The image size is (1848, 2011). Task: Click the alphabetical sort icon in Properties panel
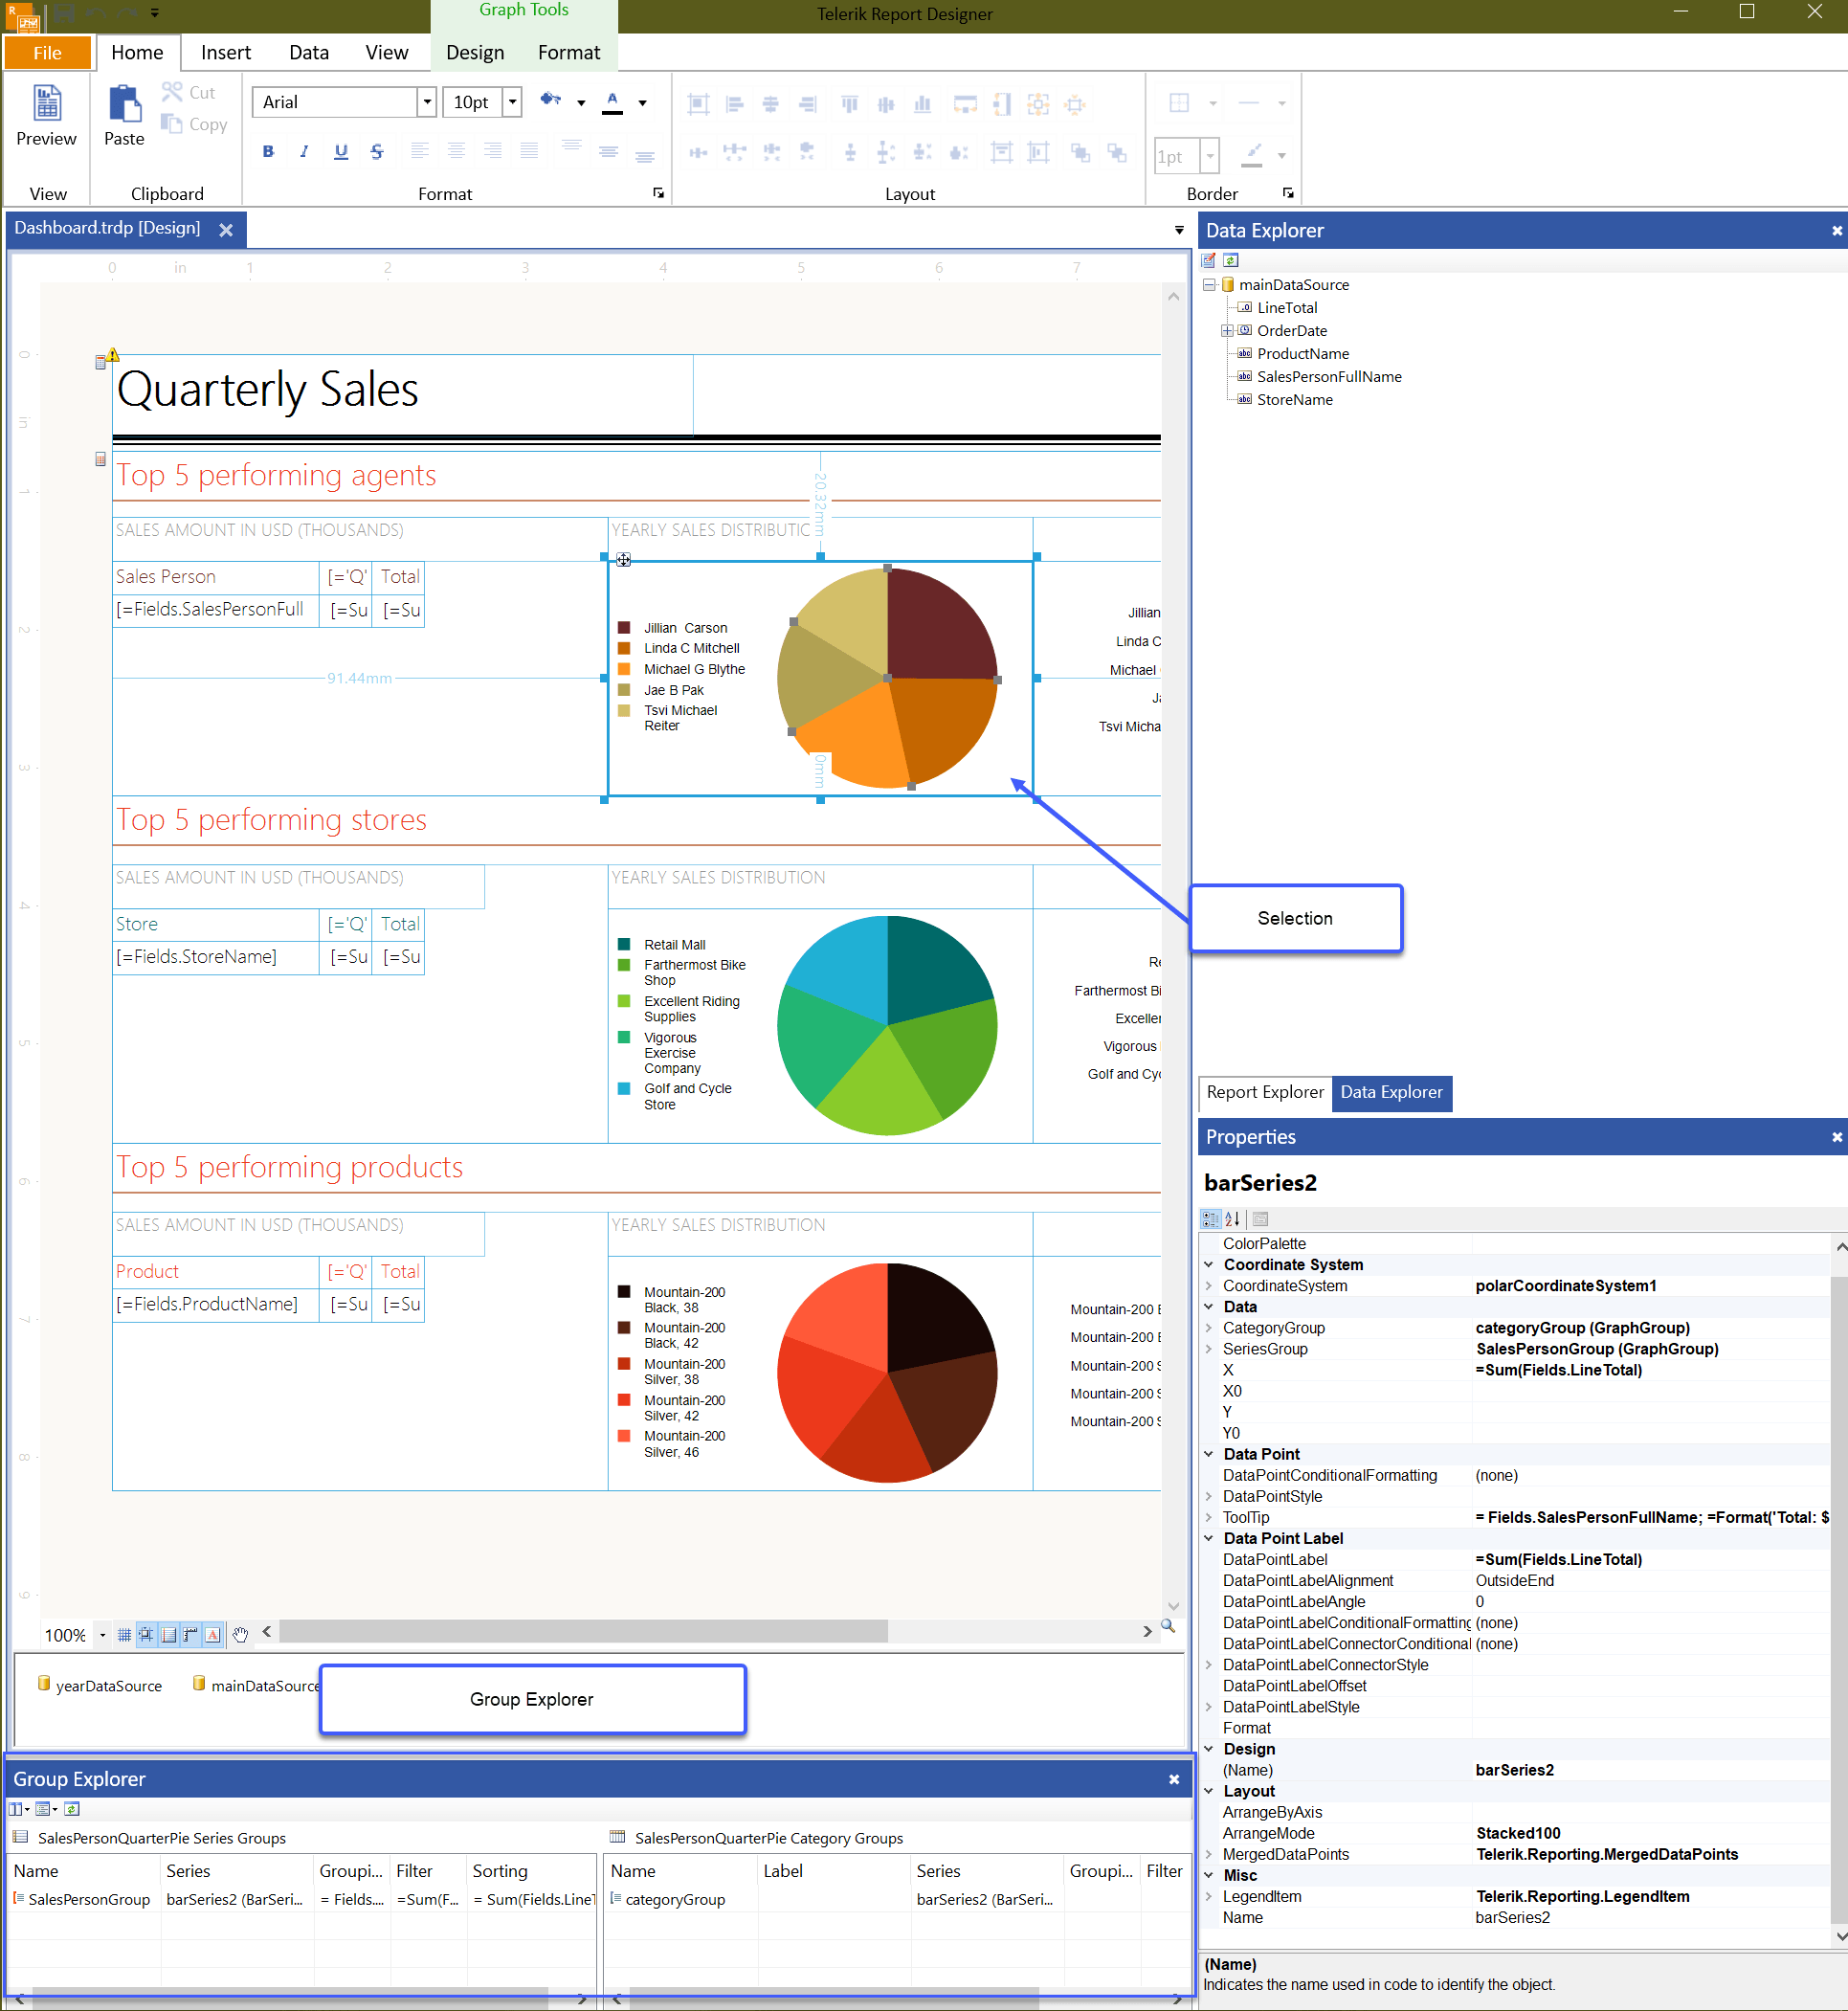point(1232,1219)
